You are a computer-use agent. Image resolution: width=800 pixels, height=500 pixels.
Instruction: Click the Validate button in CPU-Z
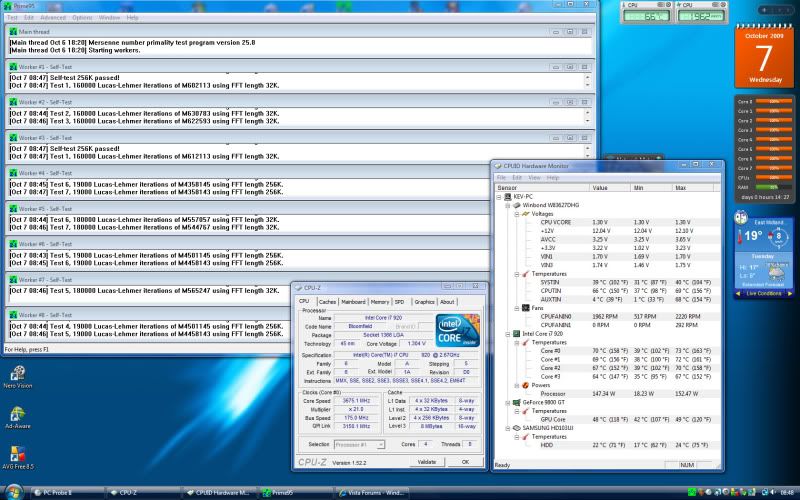[427, 462]
